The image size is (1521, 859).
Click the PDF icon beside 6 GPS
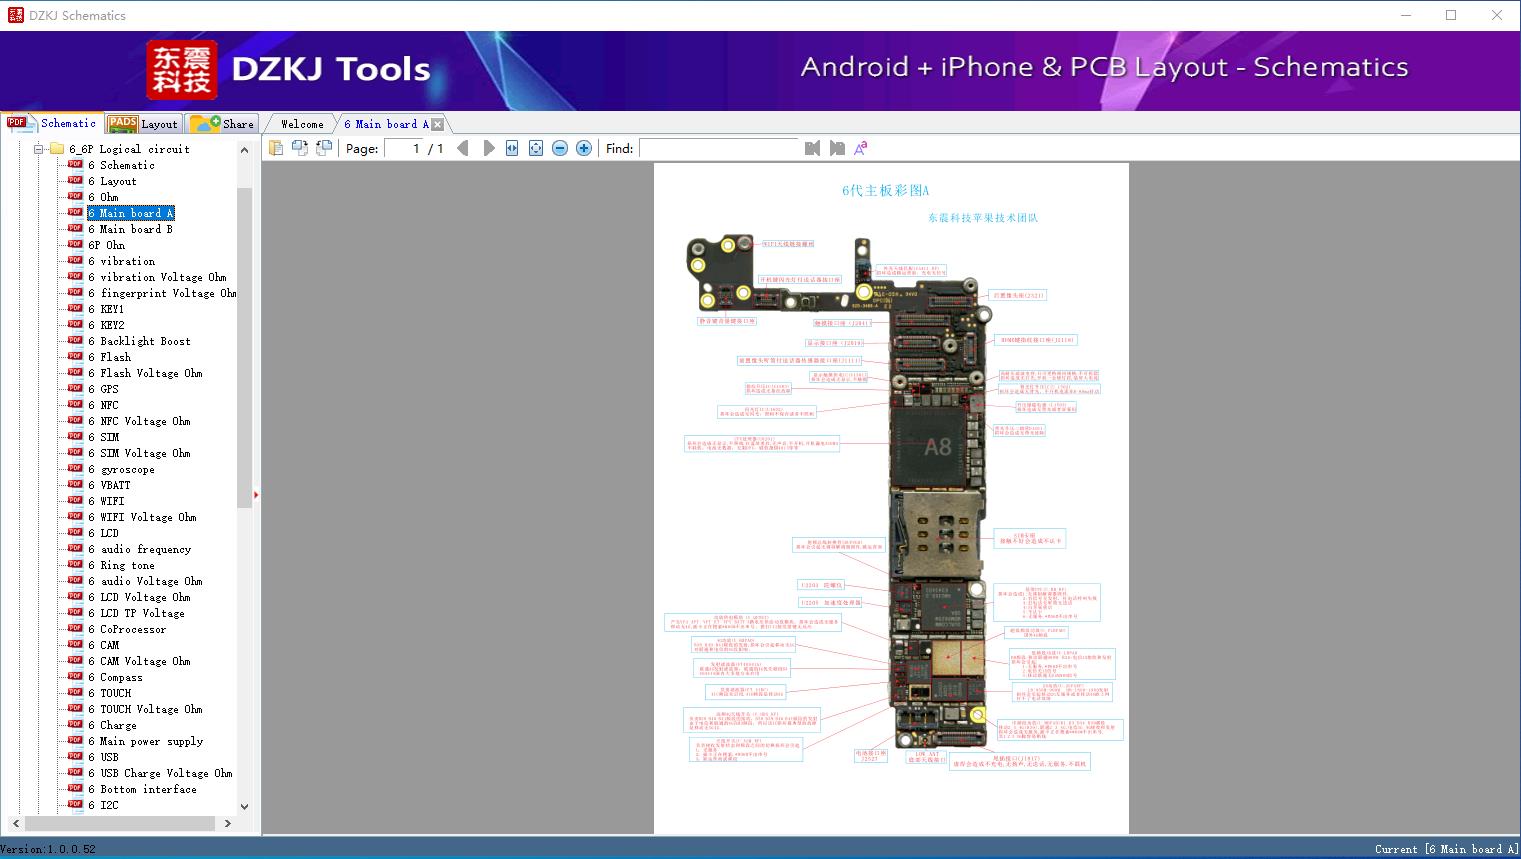tap(75, 389)
